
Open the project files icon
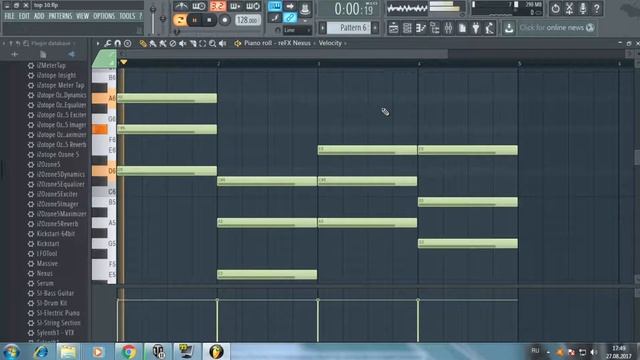tap(462, 28)
